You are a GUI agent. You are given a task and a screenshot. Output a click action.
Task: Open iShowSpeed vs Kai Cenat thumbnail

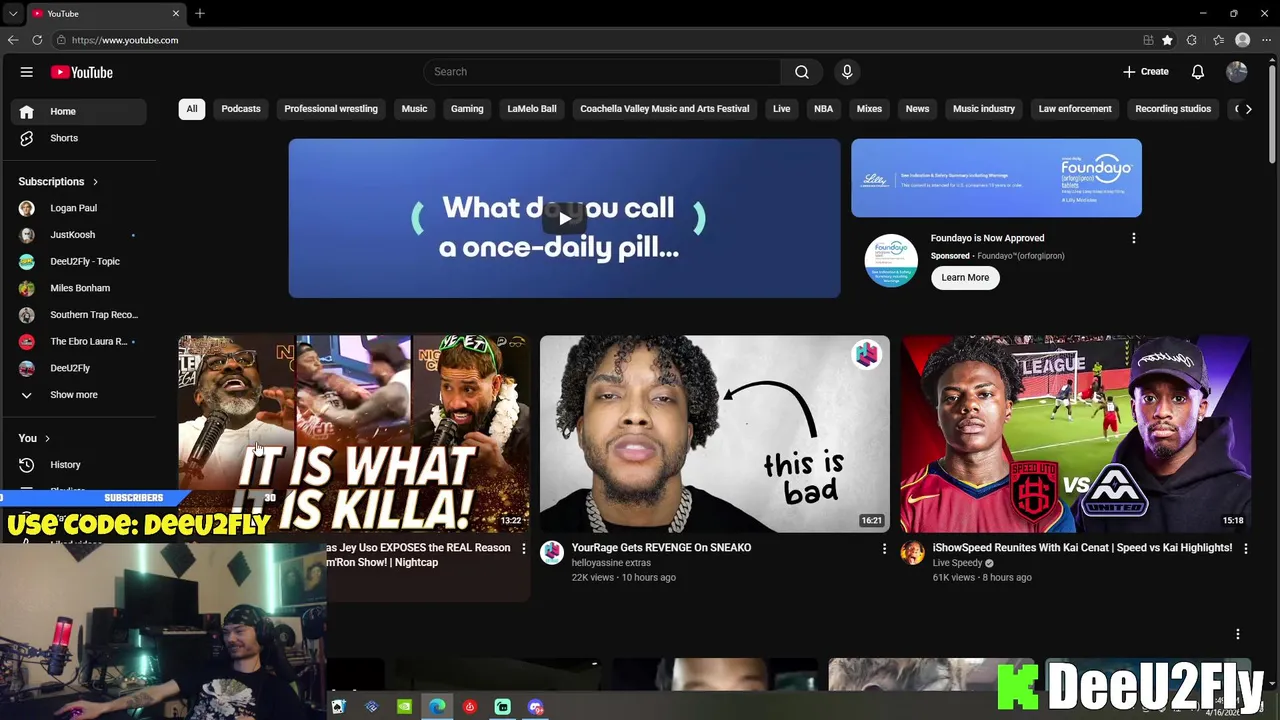[x=1075, y=434]
